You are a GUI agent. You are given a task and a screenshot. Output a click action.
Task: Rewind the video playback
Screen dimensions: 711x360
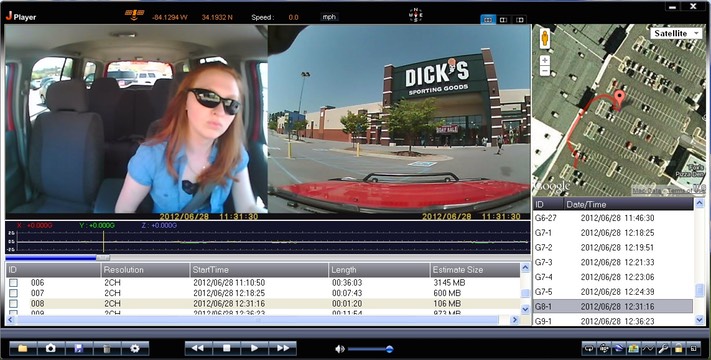pyautogui.click(x=198, y=348)
